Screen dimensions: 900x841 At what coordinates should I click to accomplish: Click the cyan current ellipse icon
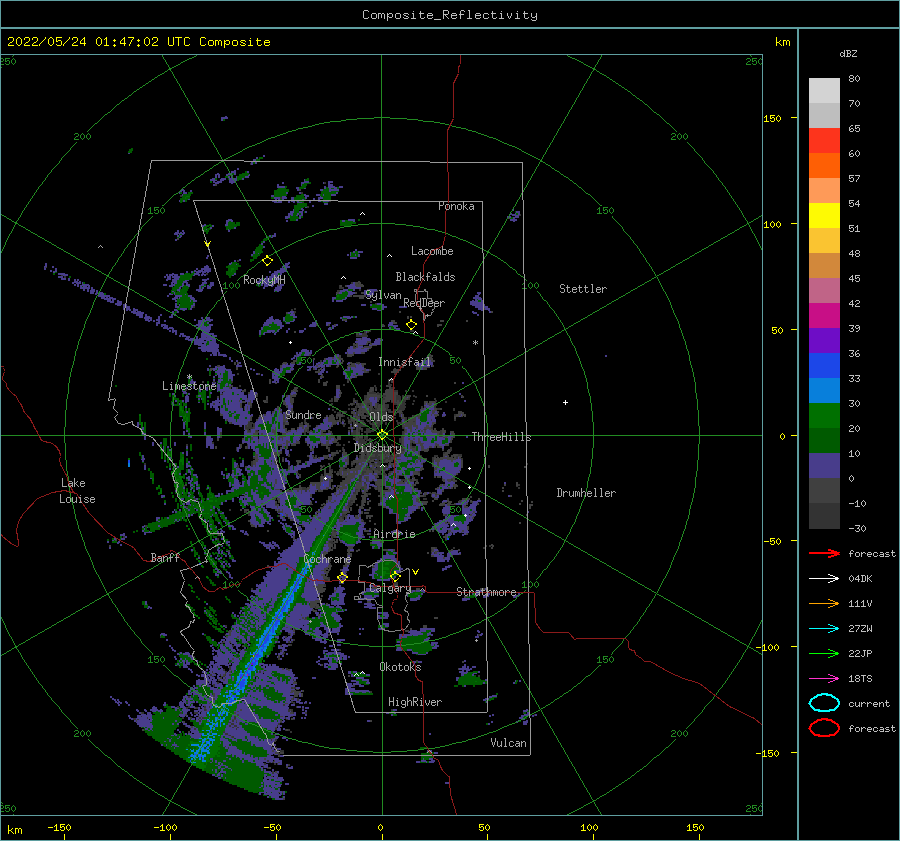(x=824, y=703)
